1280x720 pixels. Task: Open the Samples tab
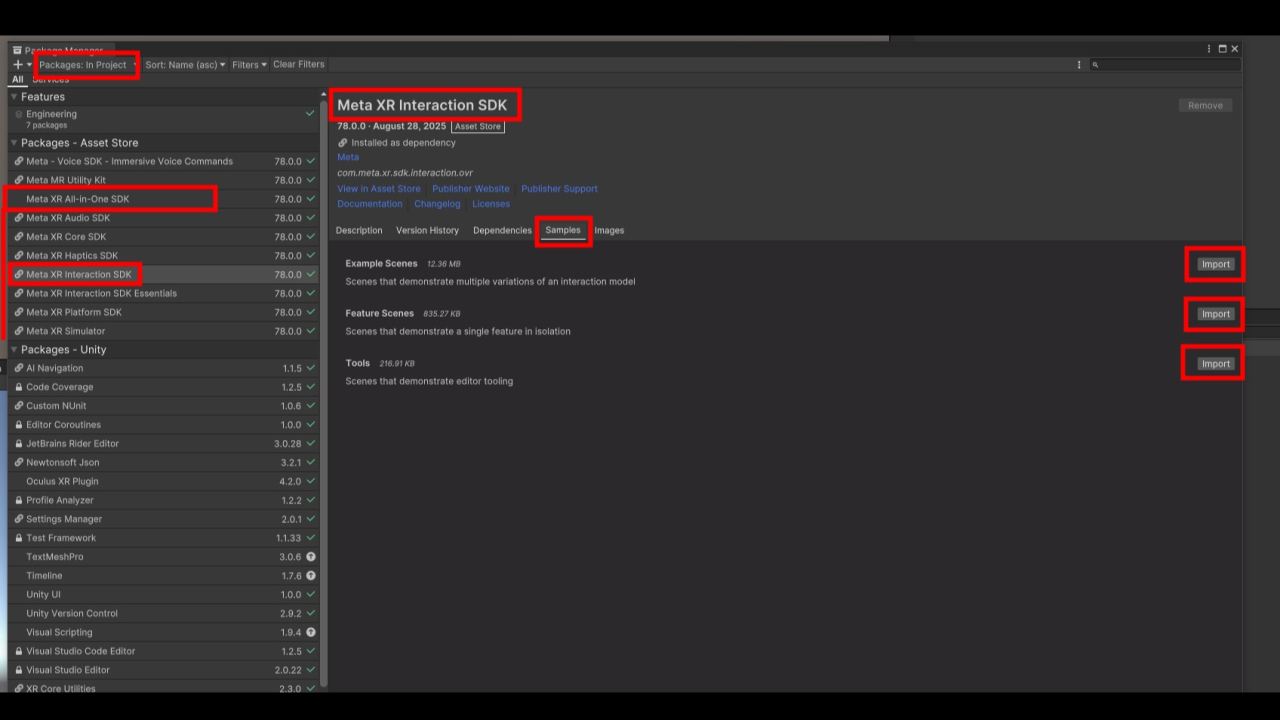click(x=563, y=230)
